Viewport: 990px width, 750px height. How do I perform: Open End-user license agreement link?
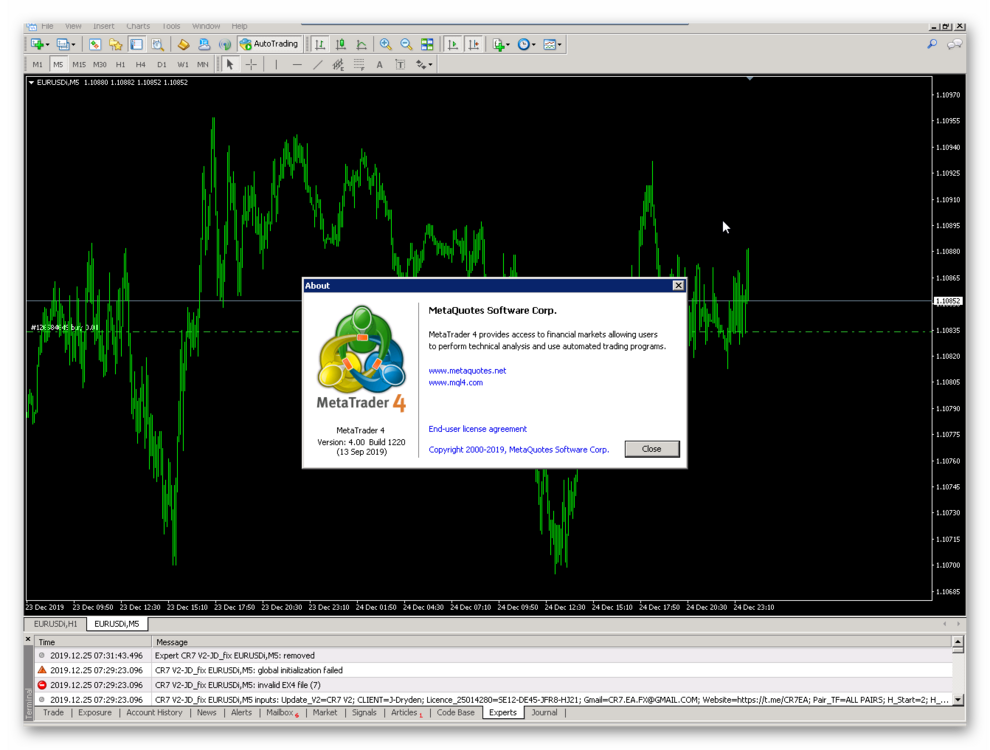(477, 429)
